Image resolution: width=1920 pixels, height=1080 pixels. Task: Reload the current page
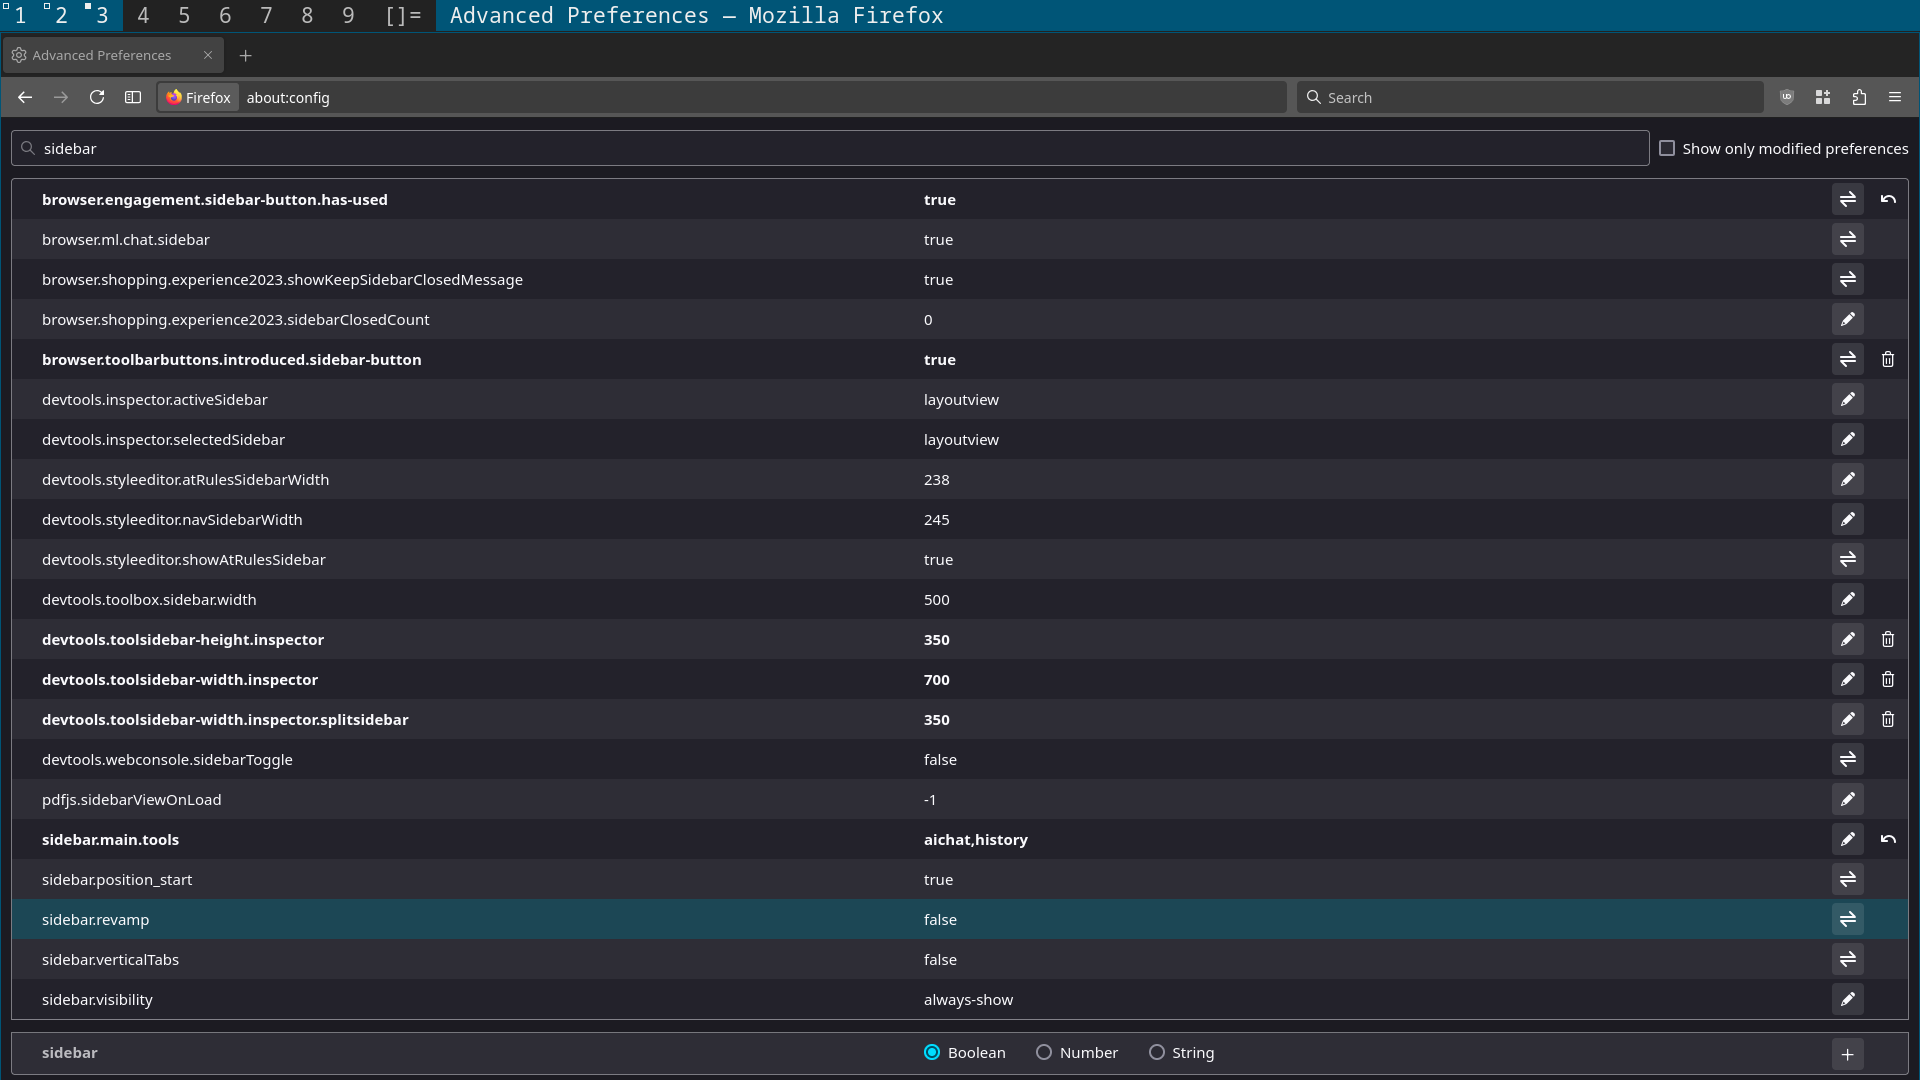pyautogui.click(x=97, y=97)
